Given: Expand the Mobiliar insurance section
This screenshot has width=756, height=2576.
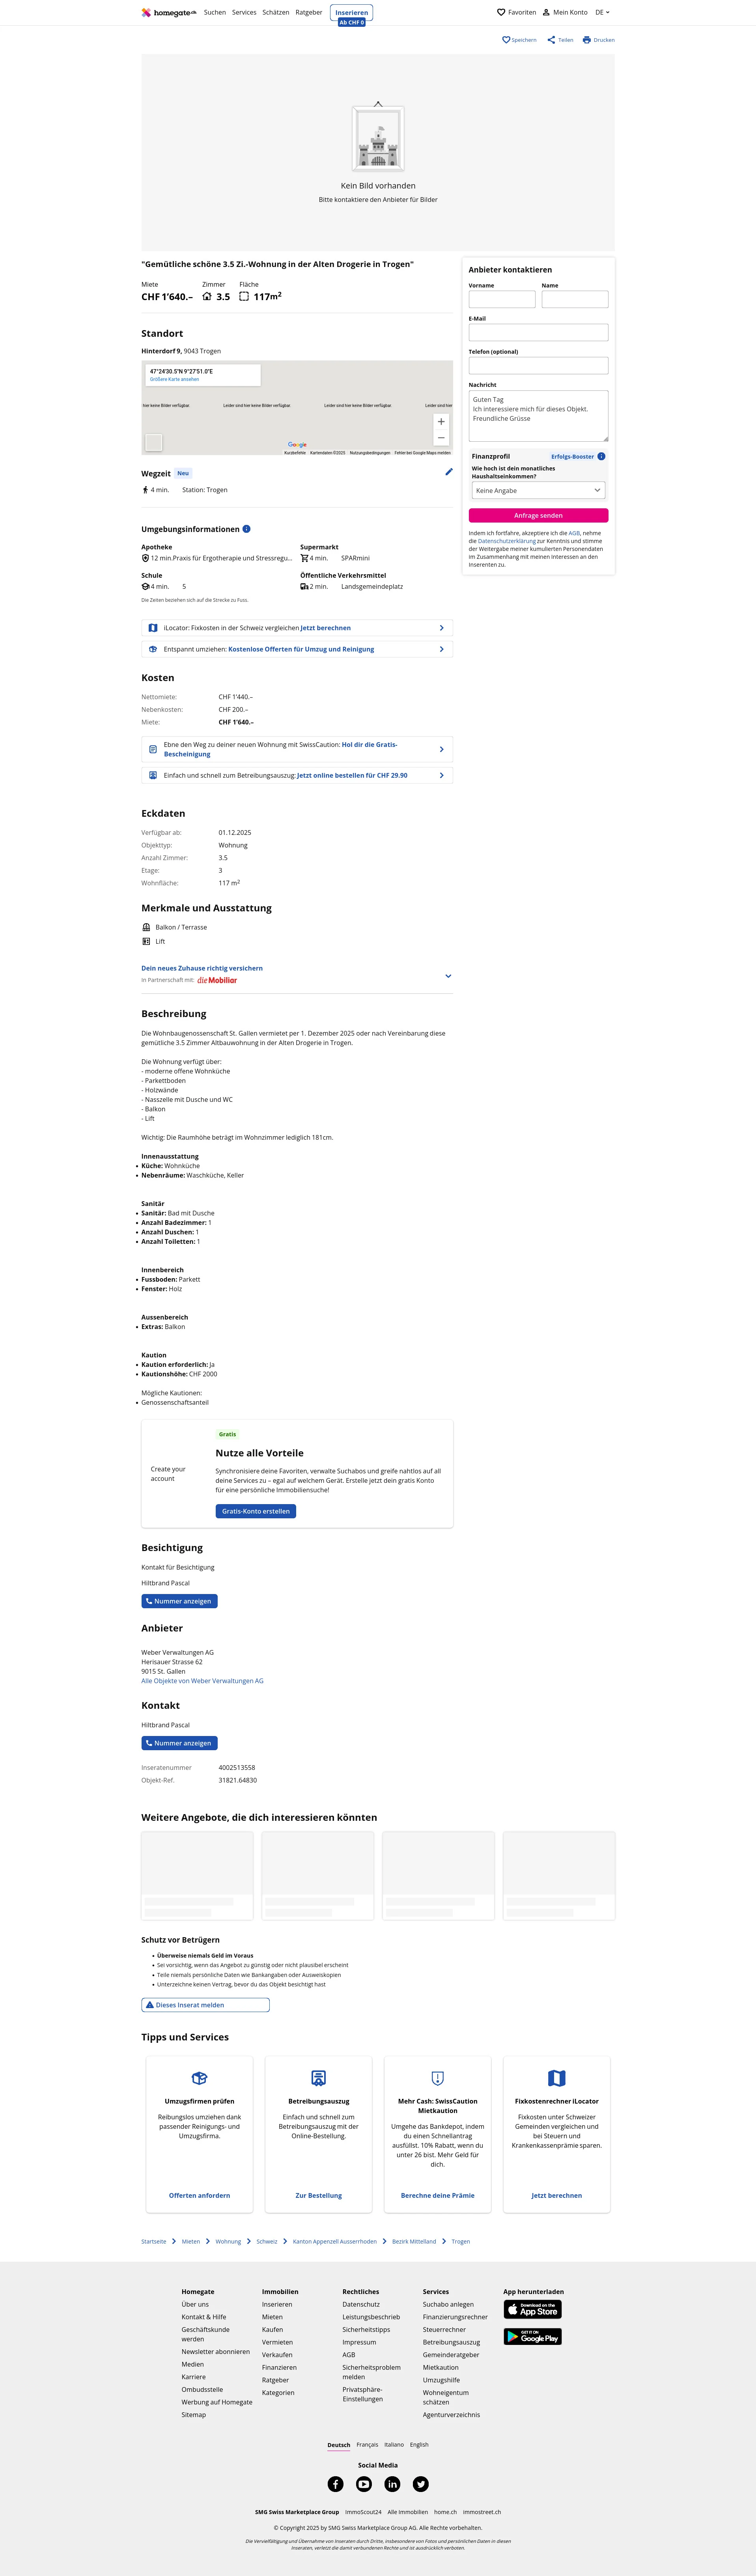Looking at the screenshot, I should [448, 976].
